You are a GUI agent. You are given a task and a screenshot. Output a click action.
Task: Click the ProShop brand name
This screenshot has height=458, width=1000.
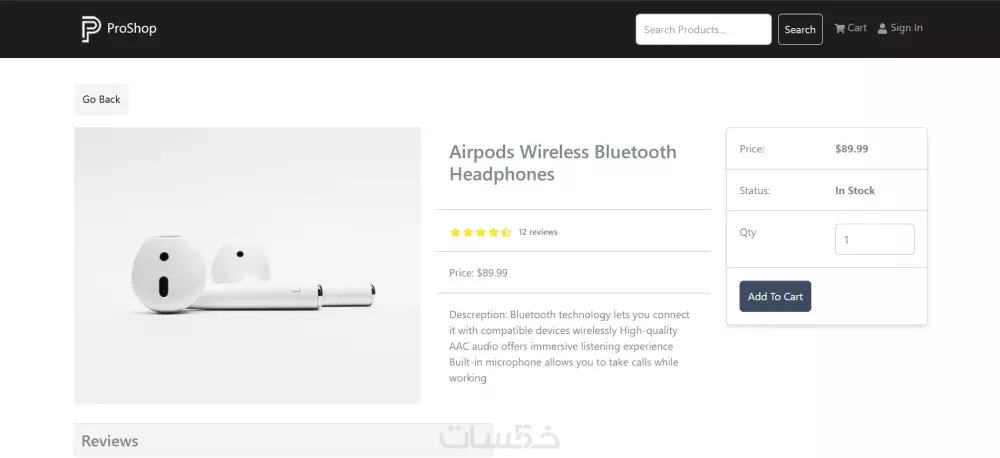[132, 28]
